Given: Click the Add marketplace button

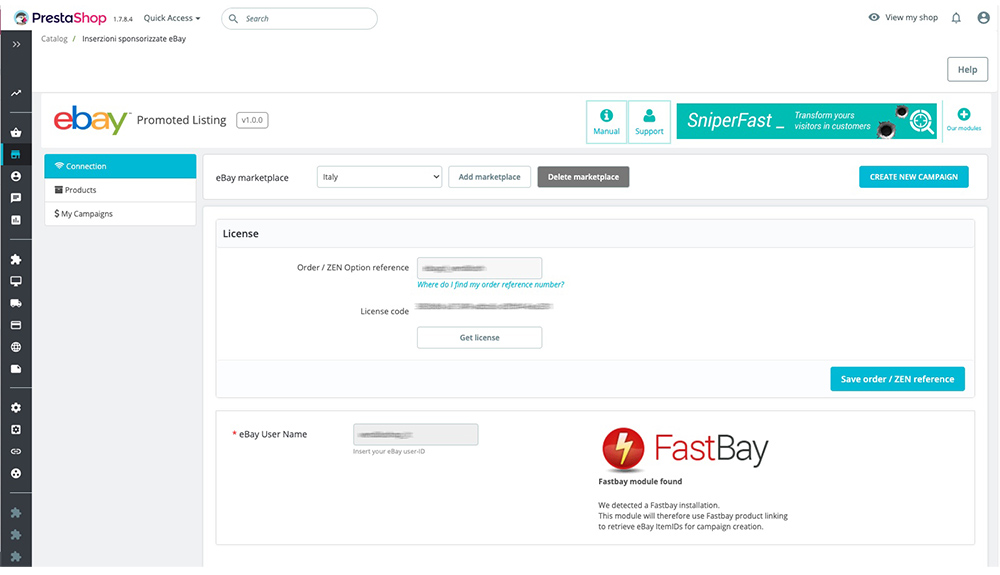Looking at the screenshot, I should tap(489, 177).
